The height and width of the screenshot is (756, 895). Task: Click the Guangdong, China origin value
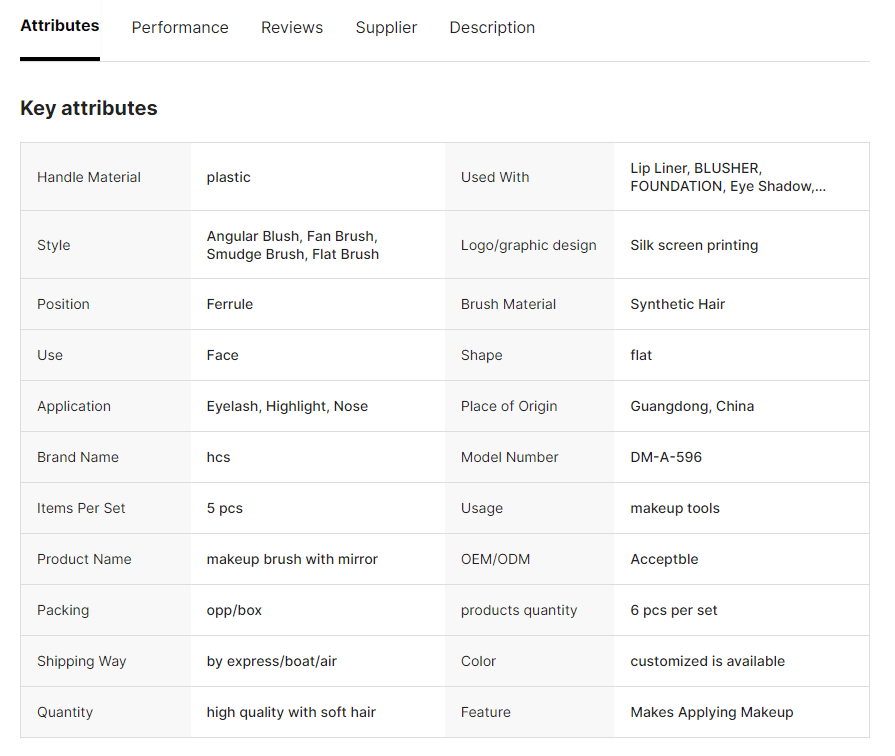[692, 406]
